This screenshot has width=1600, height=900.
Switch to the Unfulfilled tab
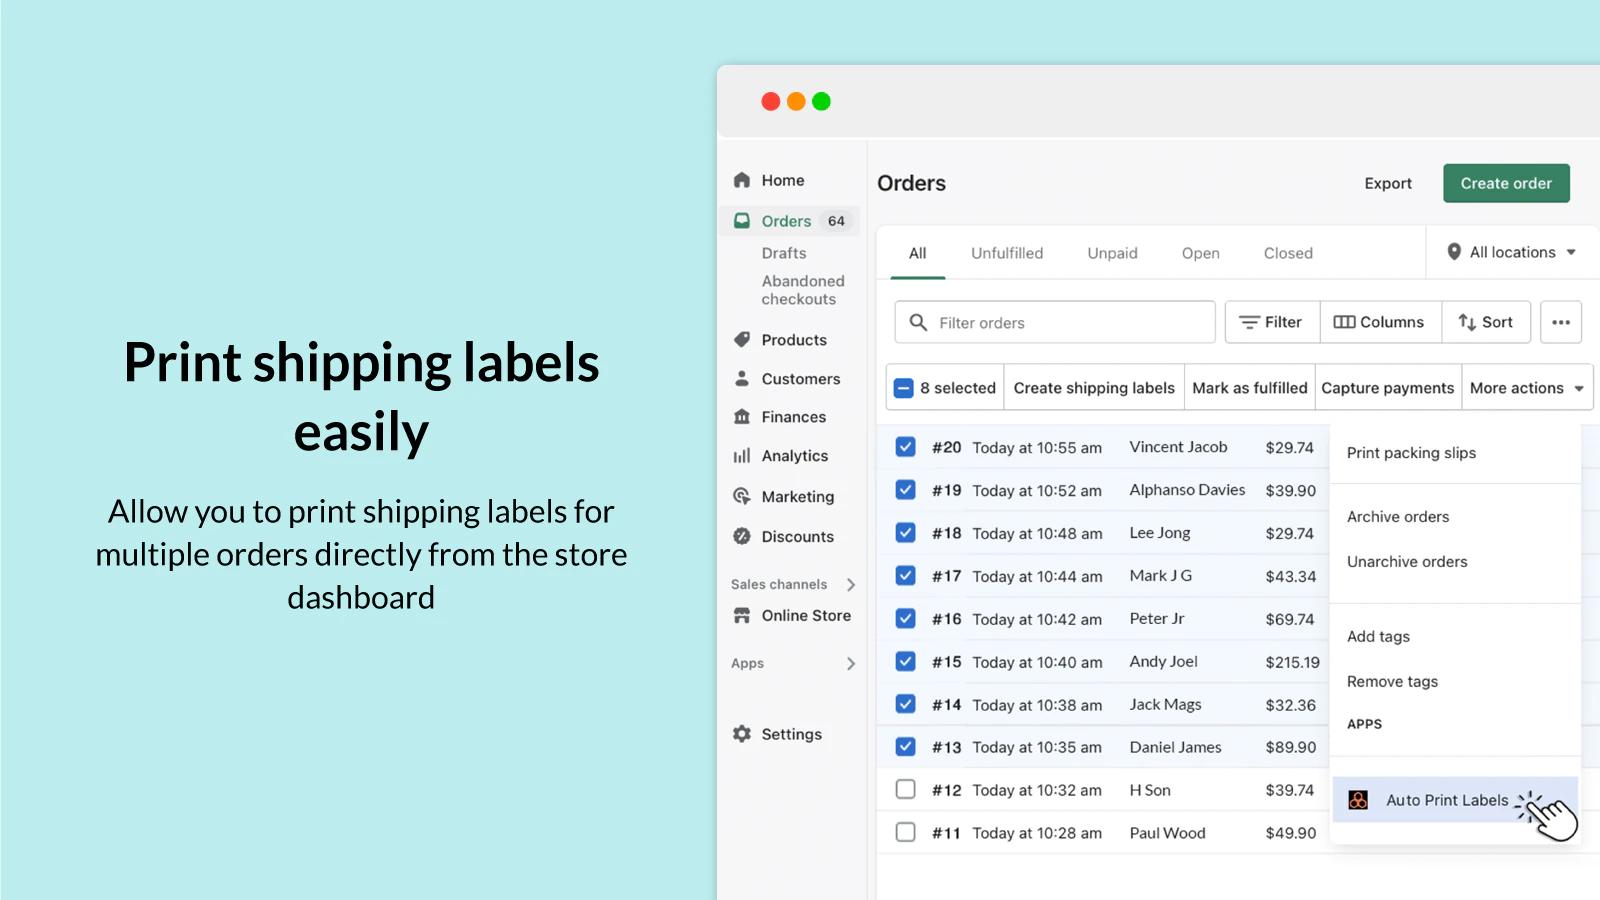pos(1006,253)
